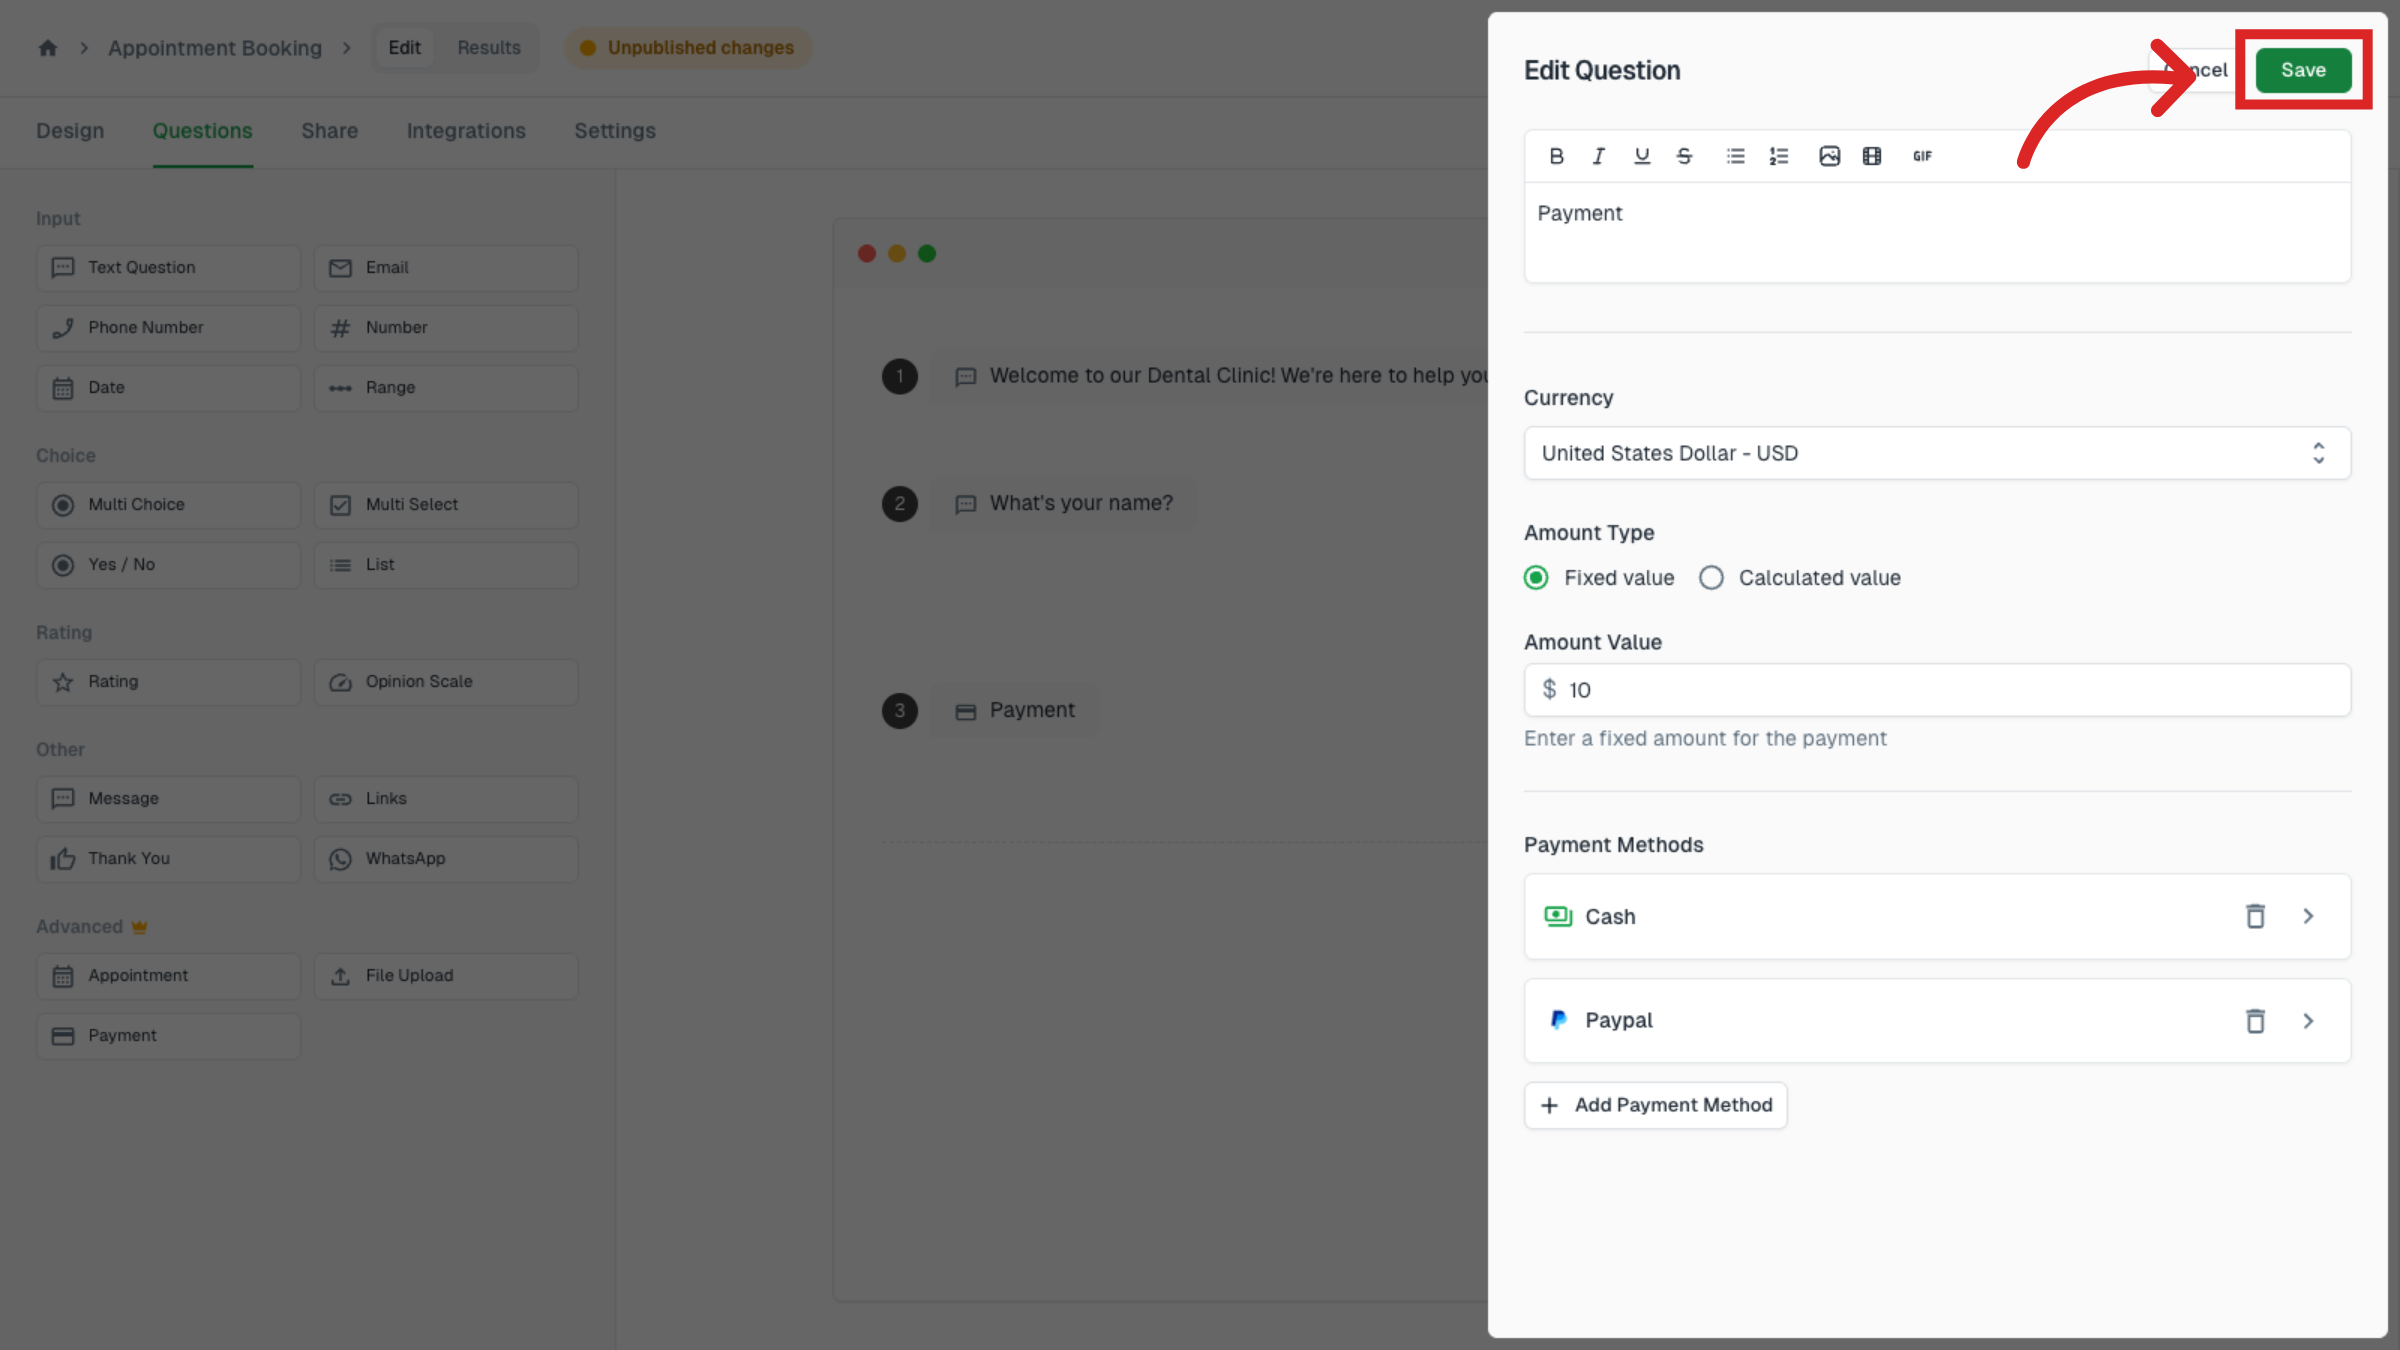2400x1350 pixels.
Task: Open the Integrations tab
Action: click(x=465, y=131)
